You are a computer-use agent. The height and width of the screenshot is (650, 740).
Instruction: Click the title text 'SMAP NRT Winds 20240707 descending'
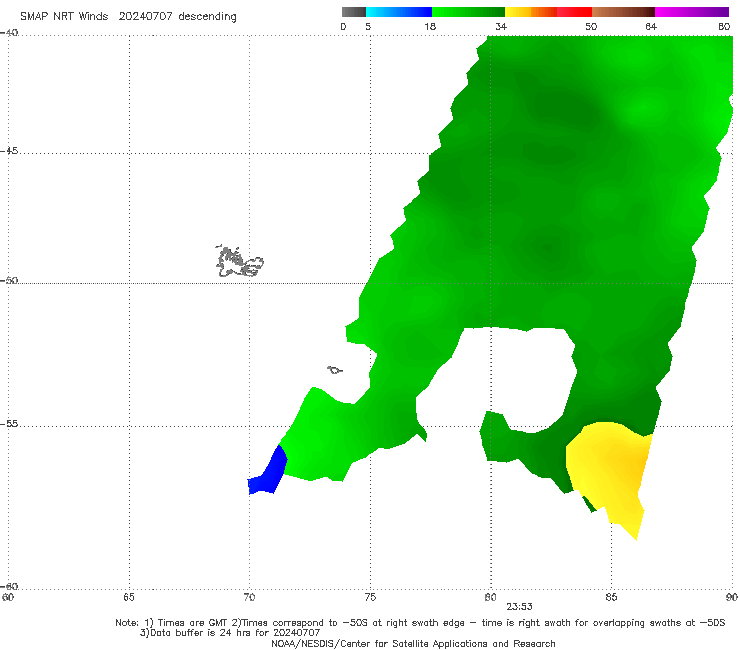(x=128, y=17)
